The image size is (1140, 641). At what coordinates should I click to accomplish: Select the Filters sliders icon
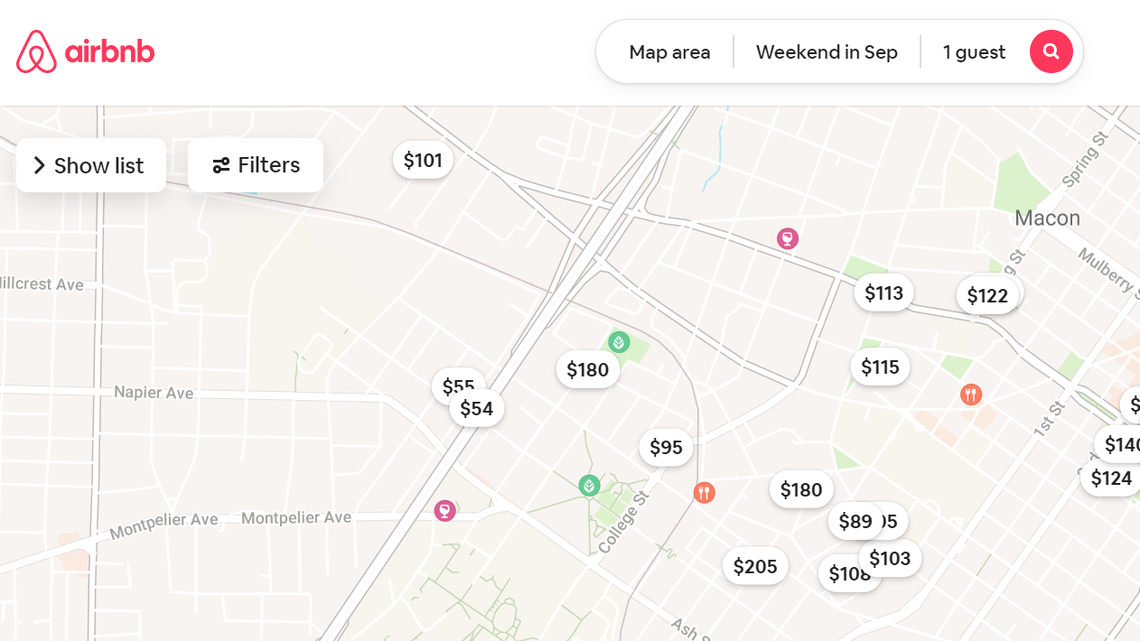[221, 165]
